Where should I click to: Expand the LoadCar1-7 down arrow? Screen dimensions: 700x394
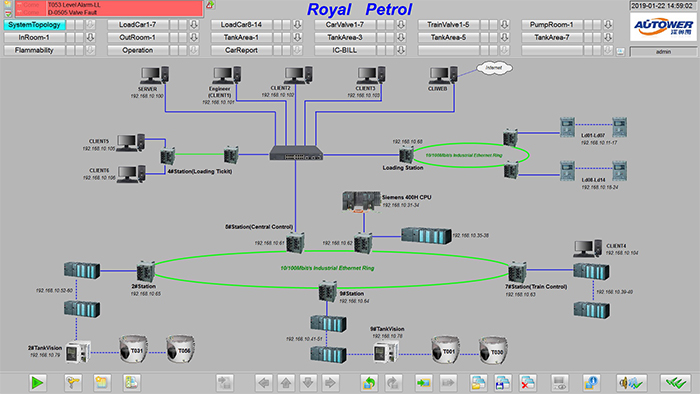(x=194, y=25)
